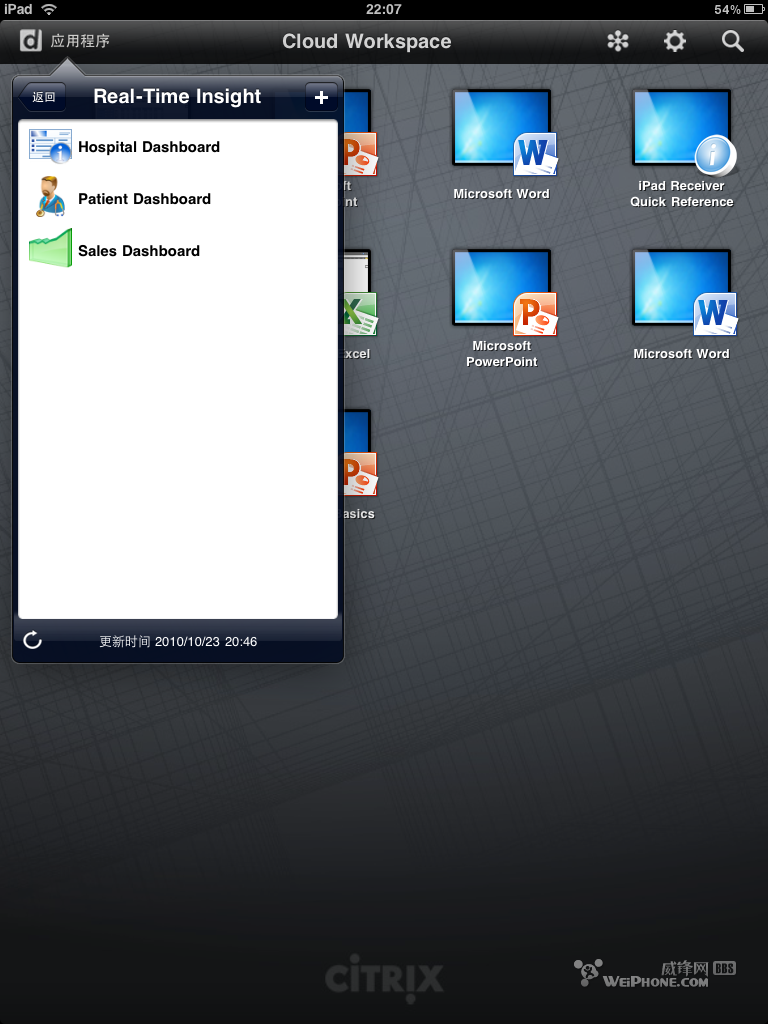Click the search magnifier icon

click(x=733, y=41)
